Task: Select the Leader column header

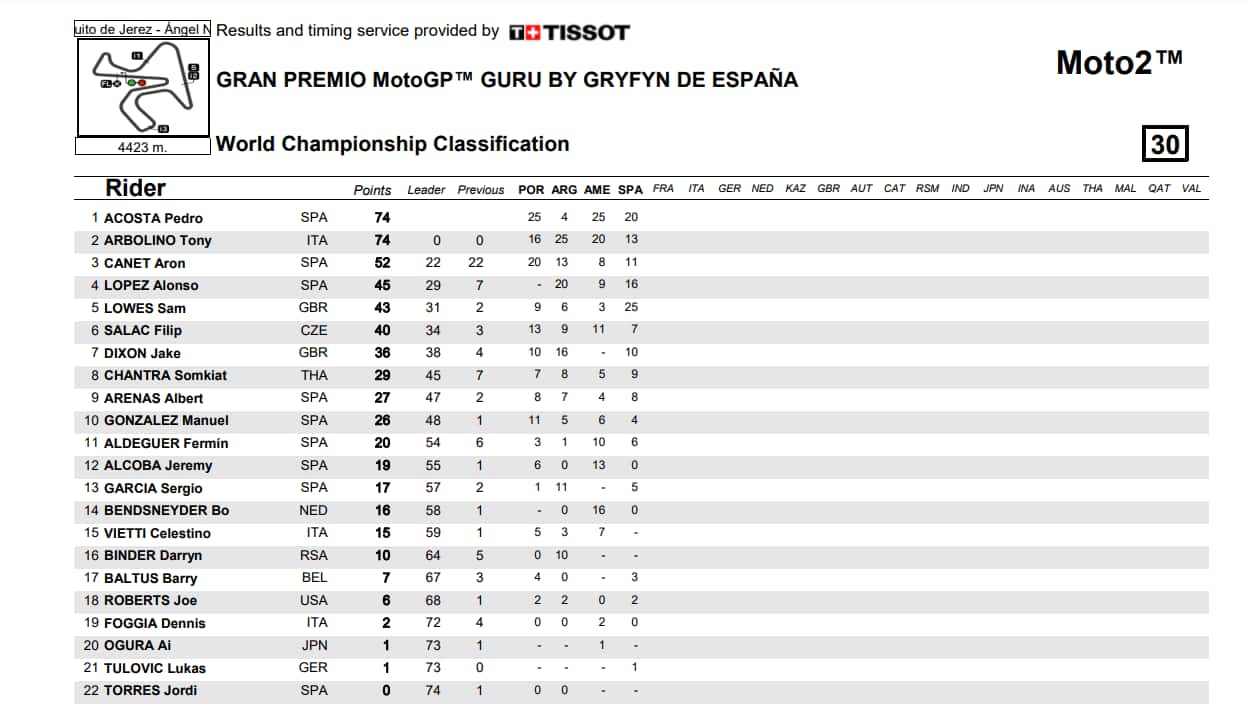Action: (x=426, y=190)
